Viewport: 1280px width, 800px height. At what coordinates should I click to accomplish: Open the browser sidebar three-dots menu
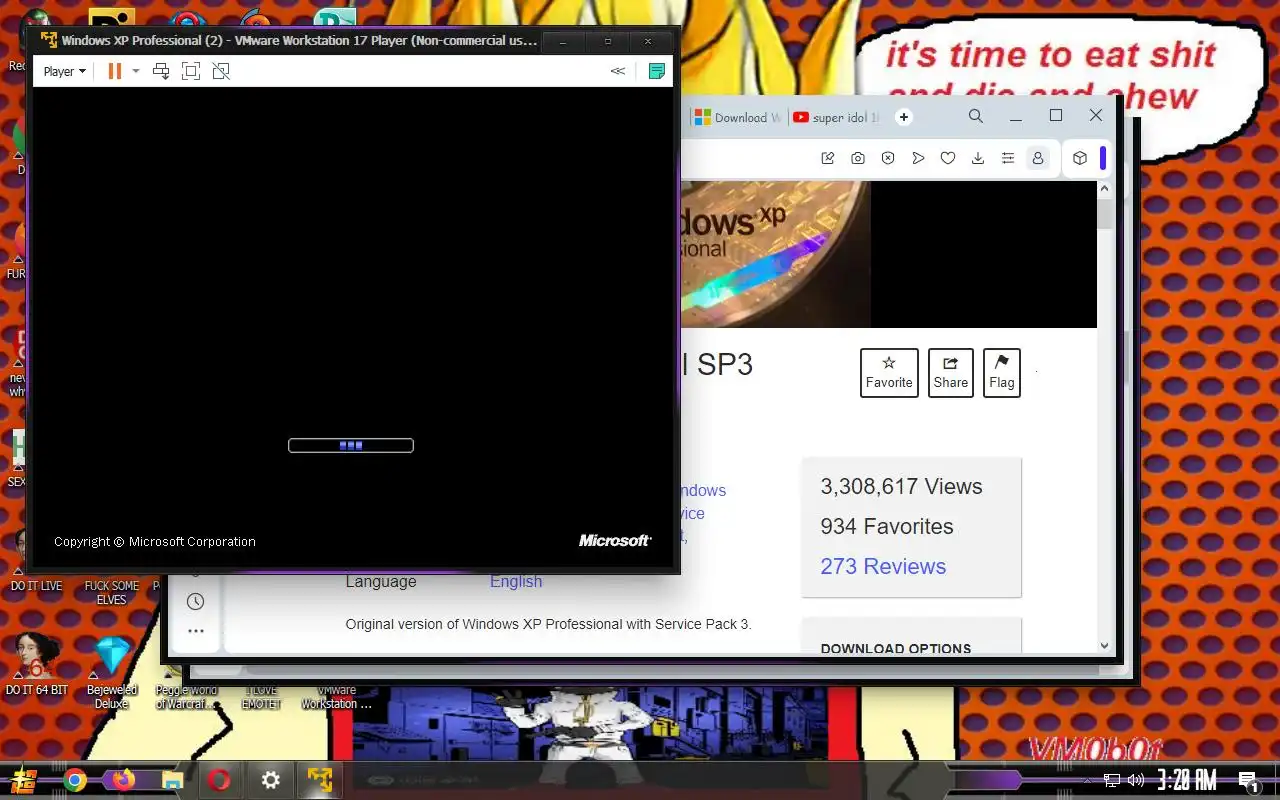196,631
